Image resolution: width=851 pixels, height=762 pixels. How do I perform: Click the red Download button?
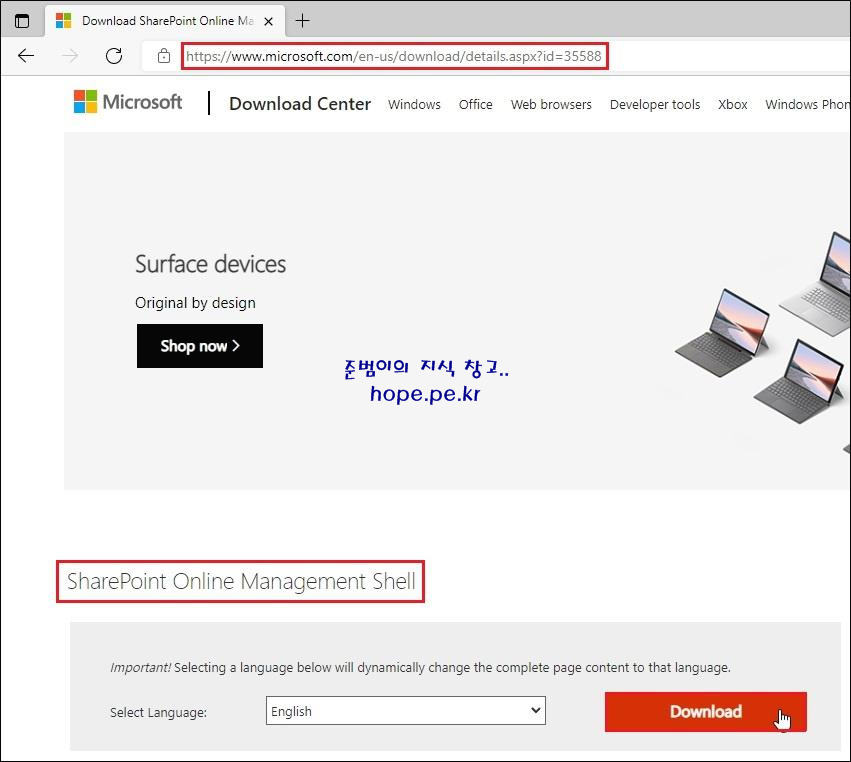click(x=706, y=712)
